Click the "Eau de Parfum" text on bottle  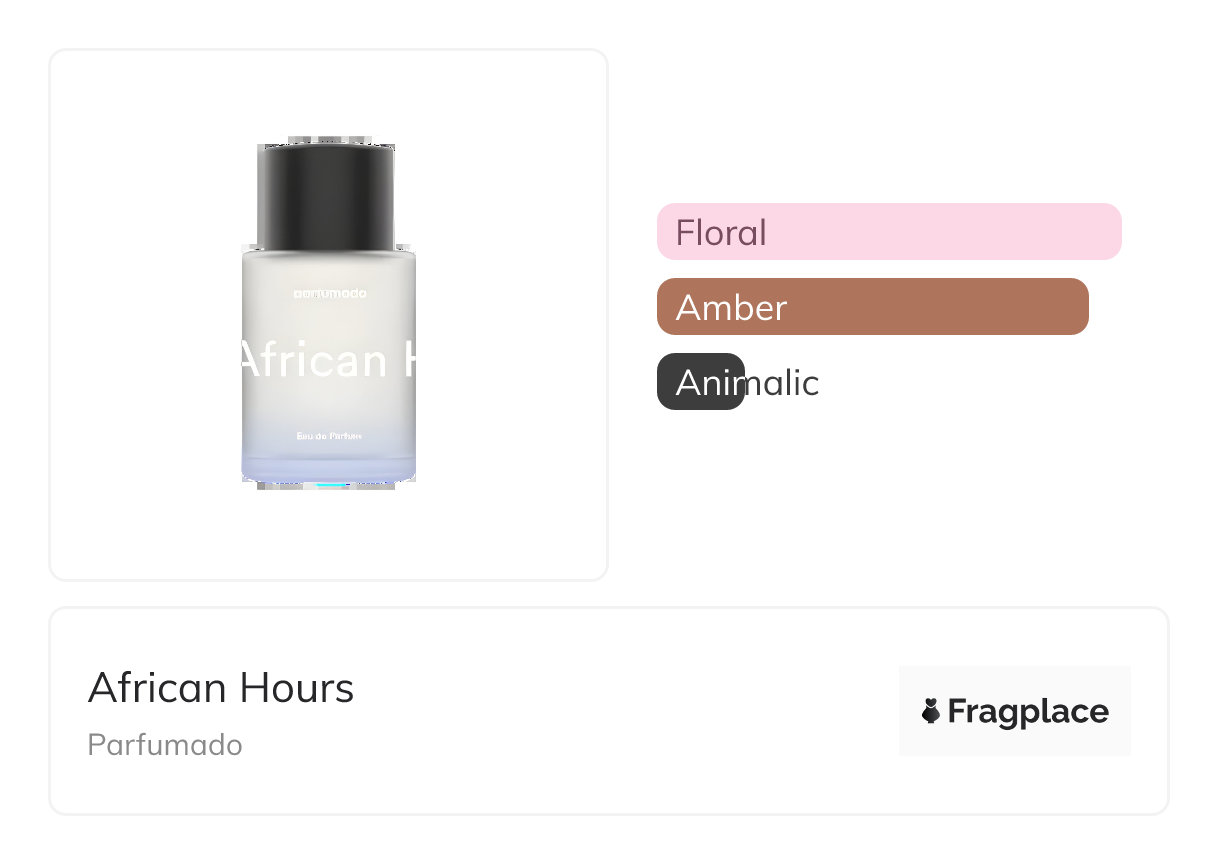[329, 436]
